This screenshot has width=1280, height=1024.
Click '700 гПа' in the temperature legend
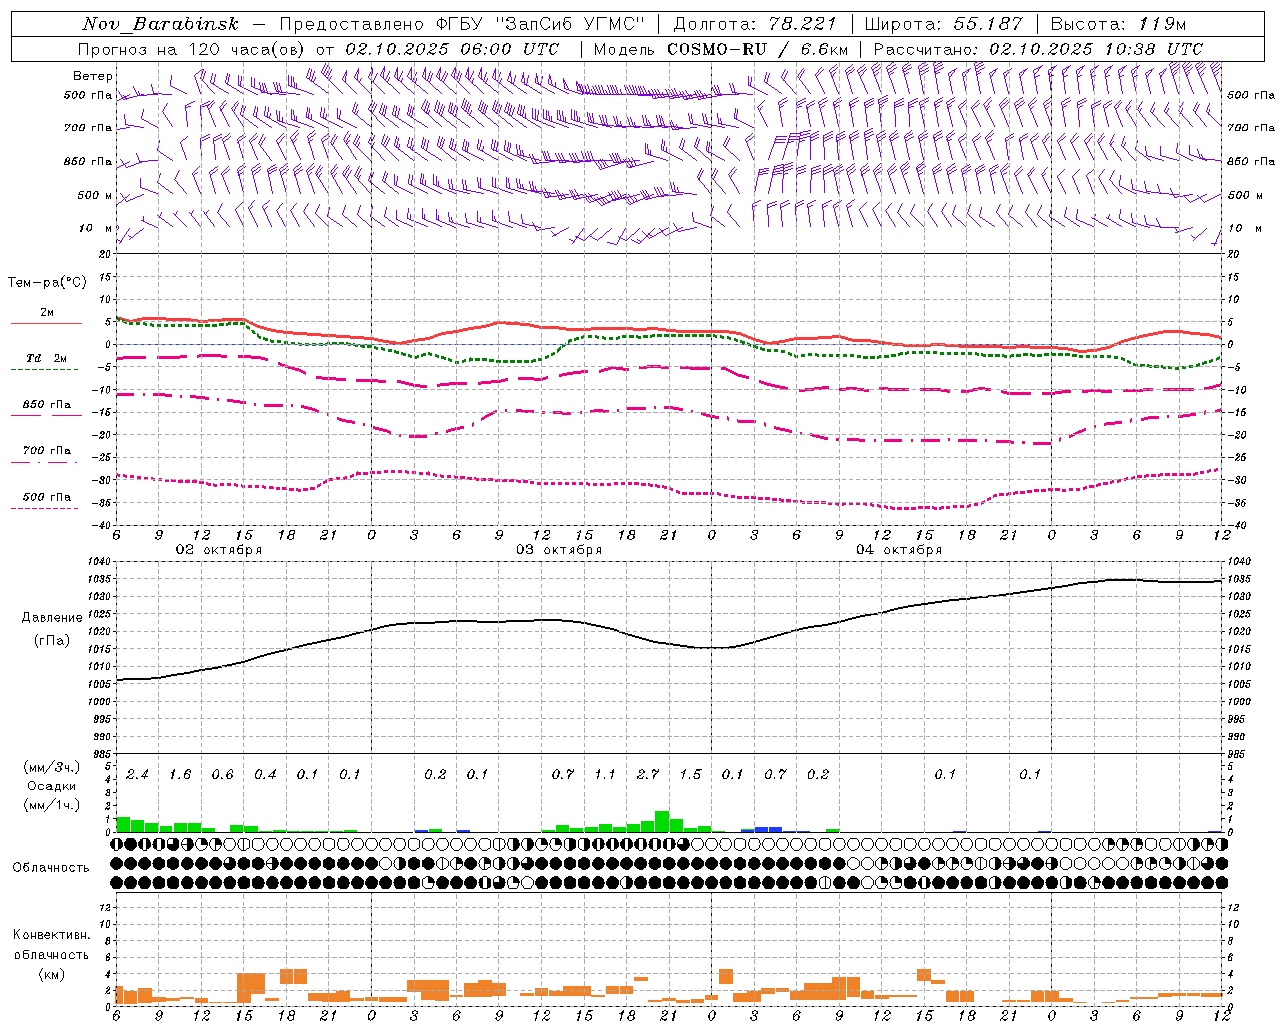pos(47,450)
